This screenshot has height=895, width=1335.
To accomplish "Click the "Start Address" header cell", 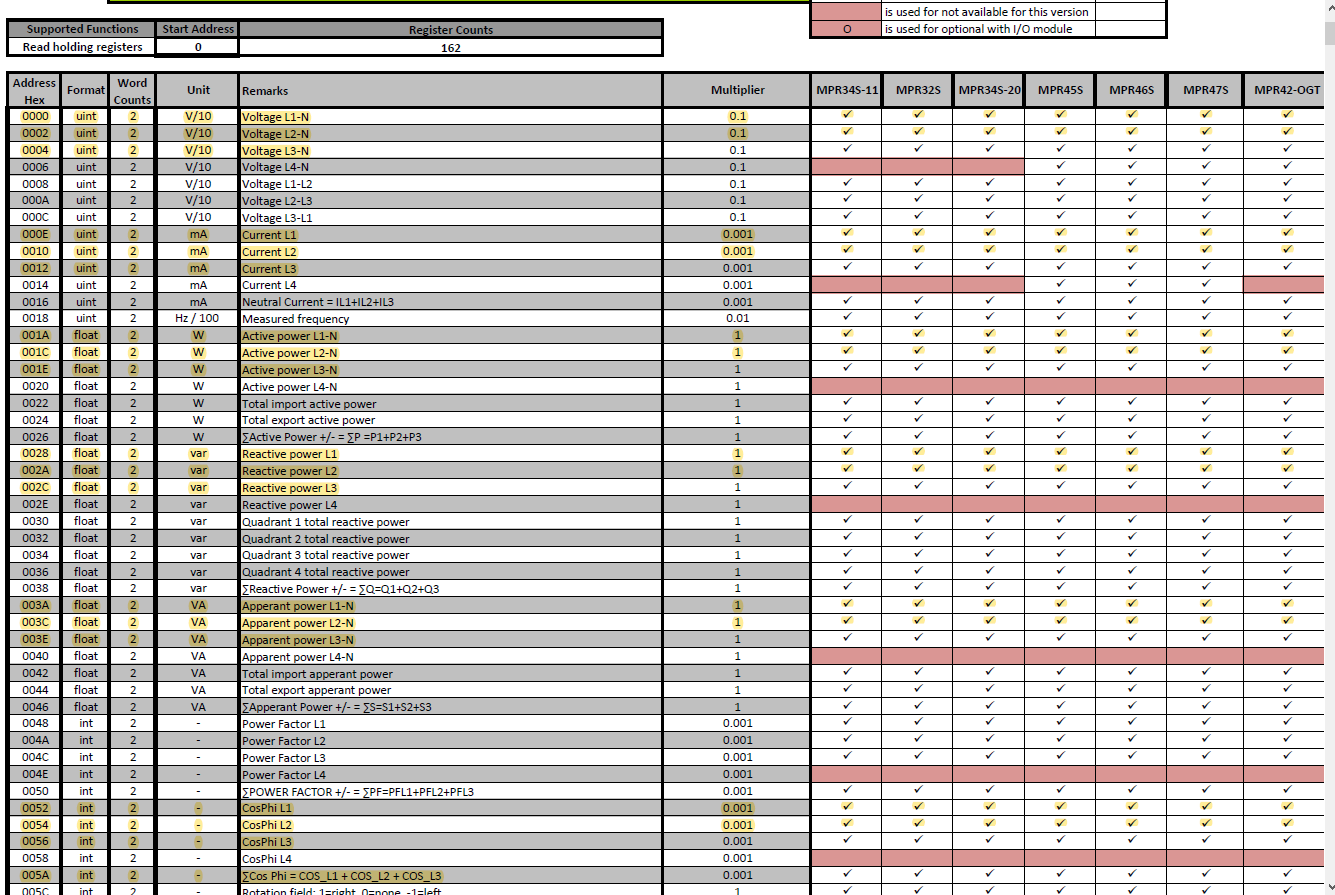I will coord(198,30).
